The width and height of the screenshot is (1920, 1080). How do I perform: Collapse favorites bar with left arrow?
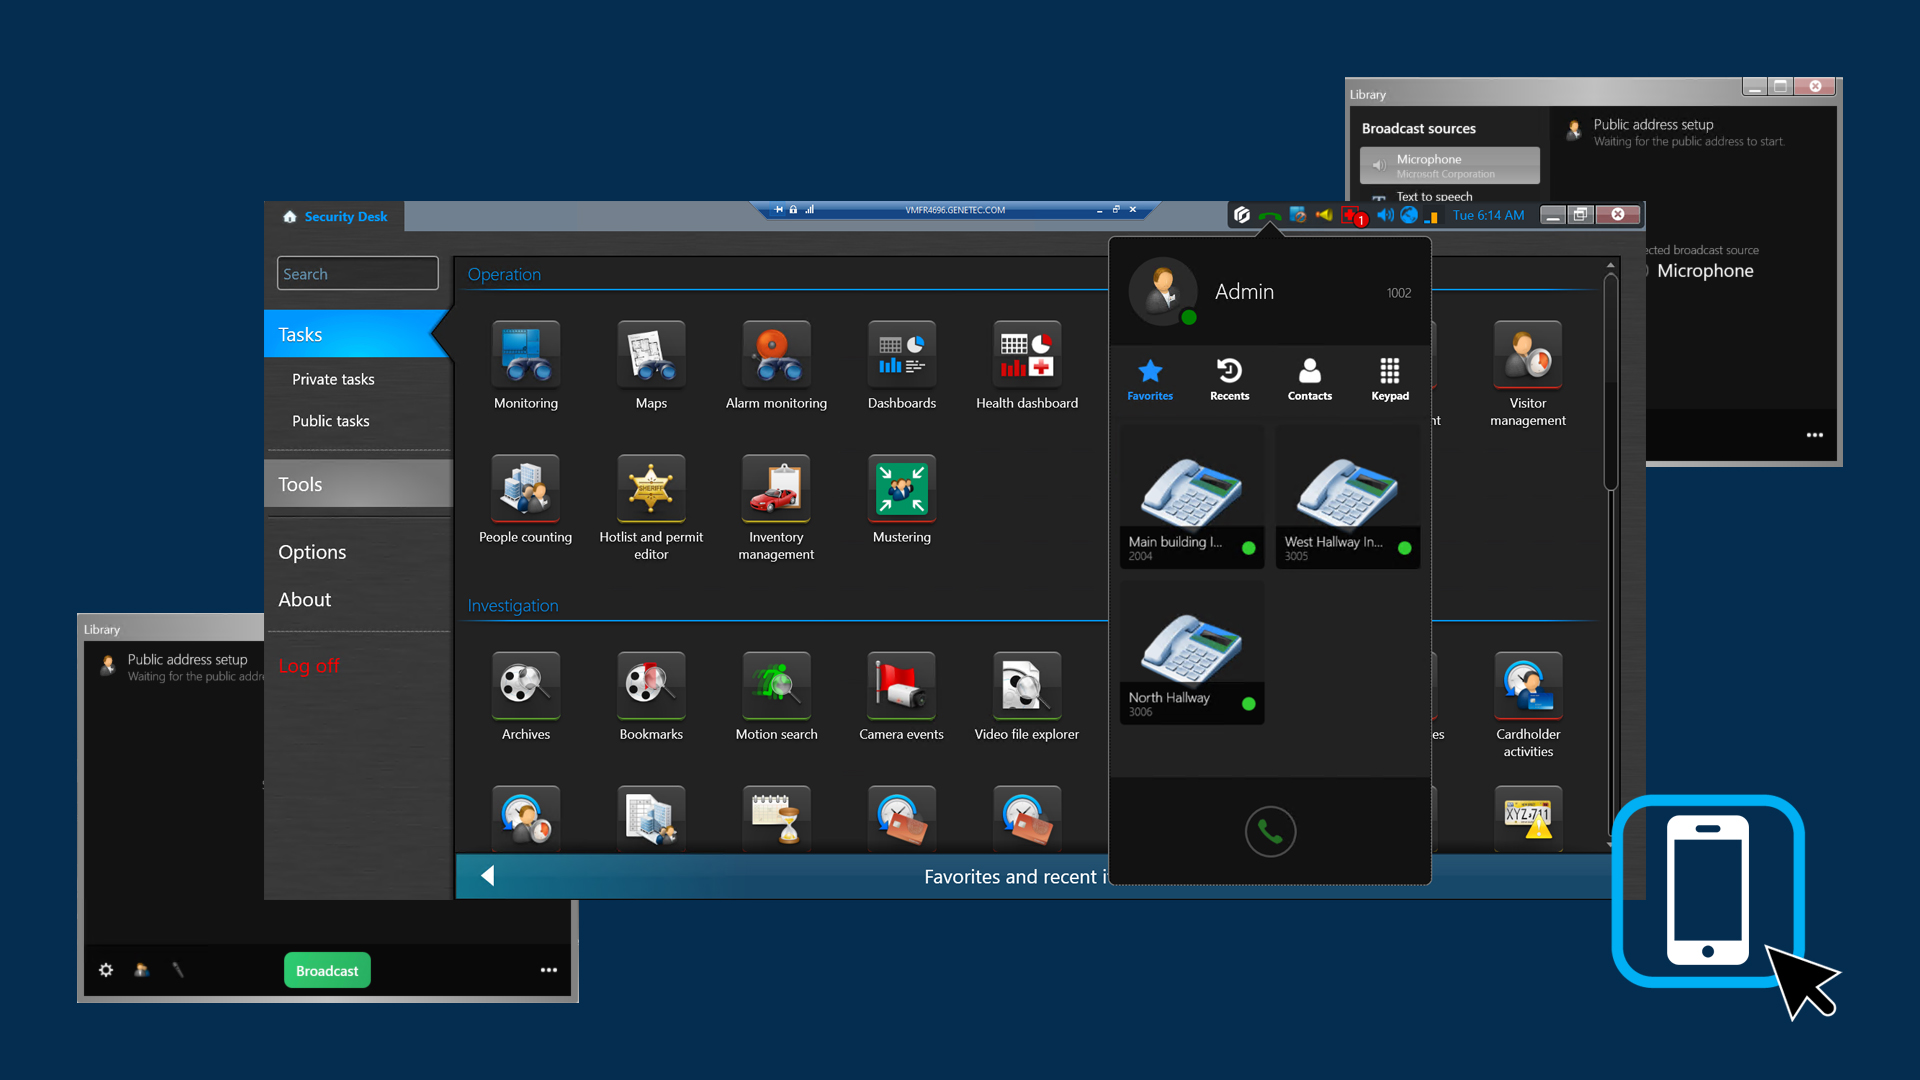[x=487, y=876]
